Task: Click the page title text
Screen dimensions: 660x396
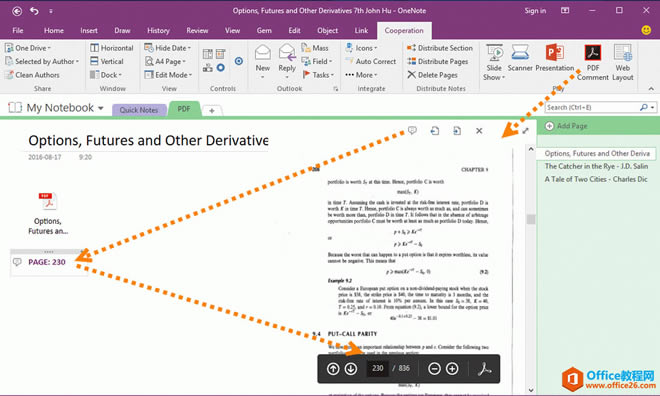Action: [148, 141]
